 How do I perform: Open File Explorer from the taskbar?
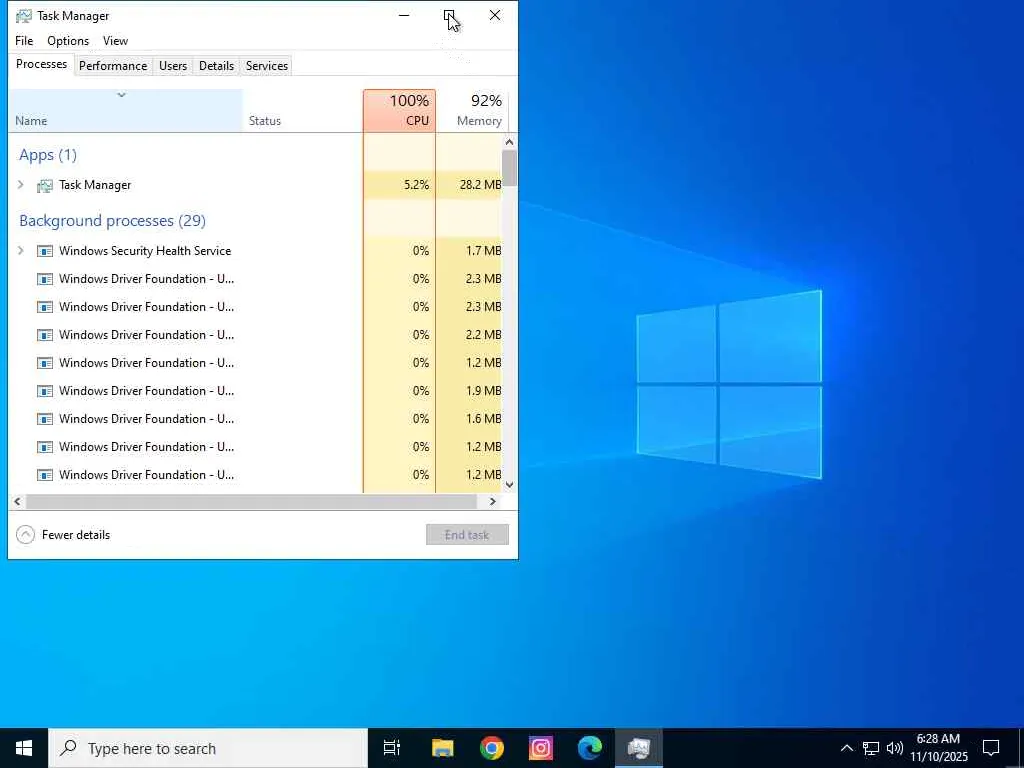point(443,748)
